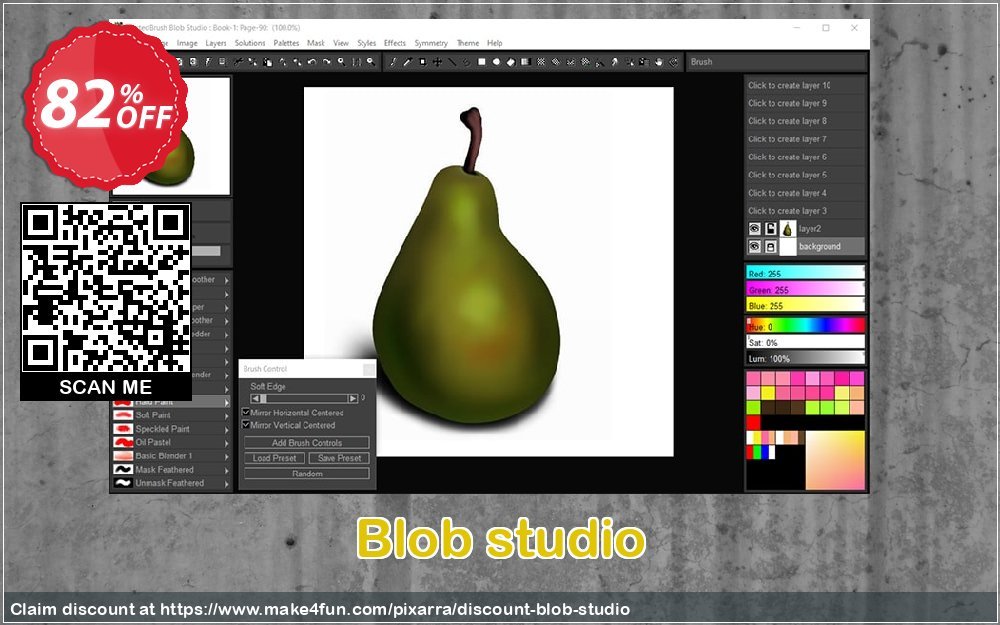The image size is (1000, 625).
Task: Click the clipboard paste icon in the toolbar
Action: tap(267, 62)
